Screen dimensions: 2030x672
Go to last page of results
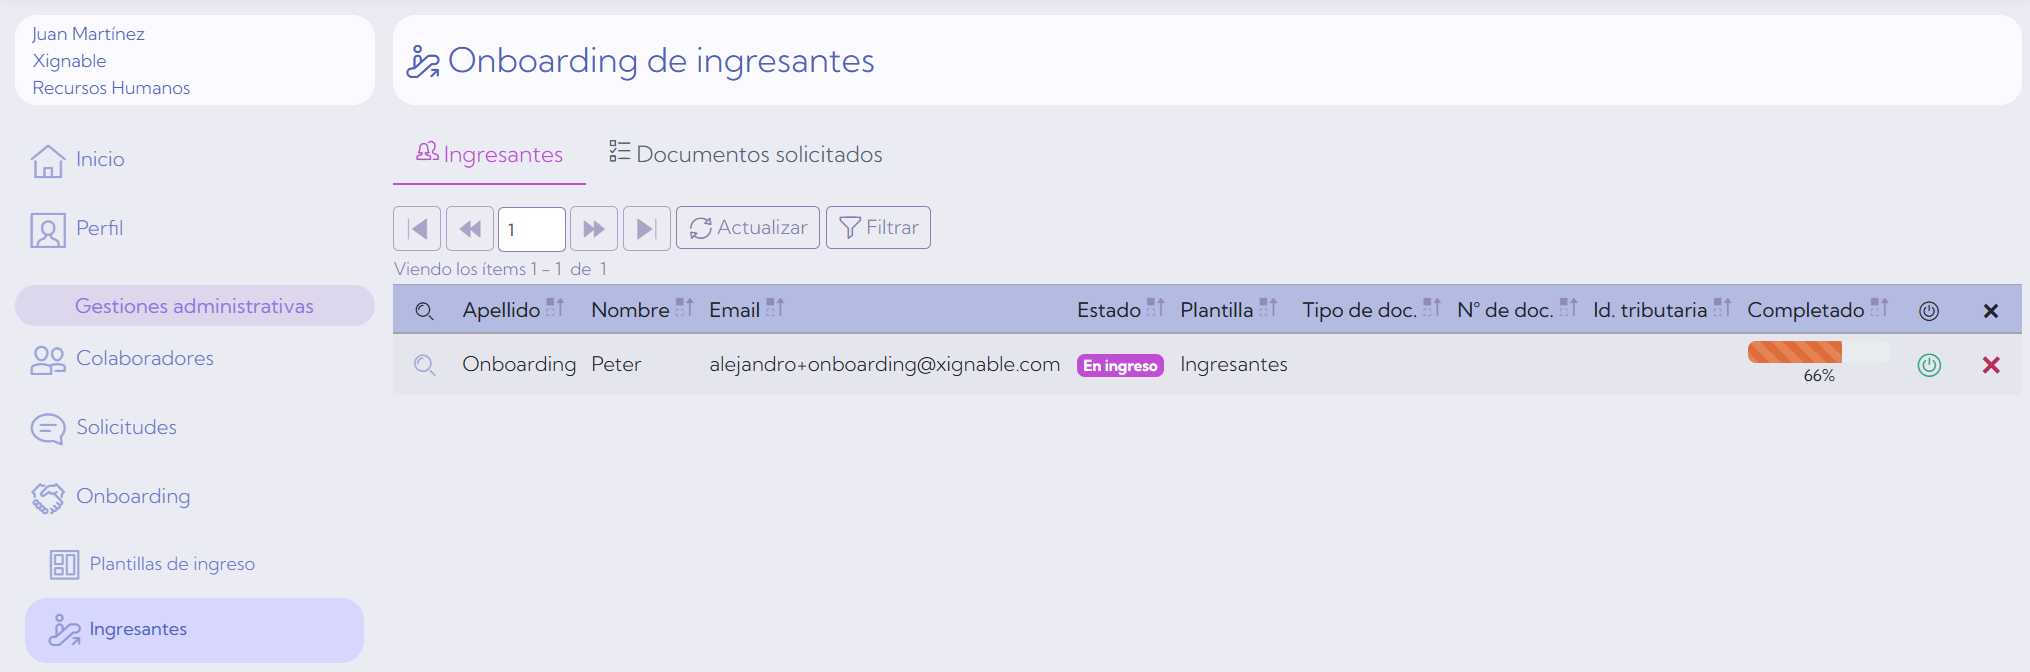647,228
